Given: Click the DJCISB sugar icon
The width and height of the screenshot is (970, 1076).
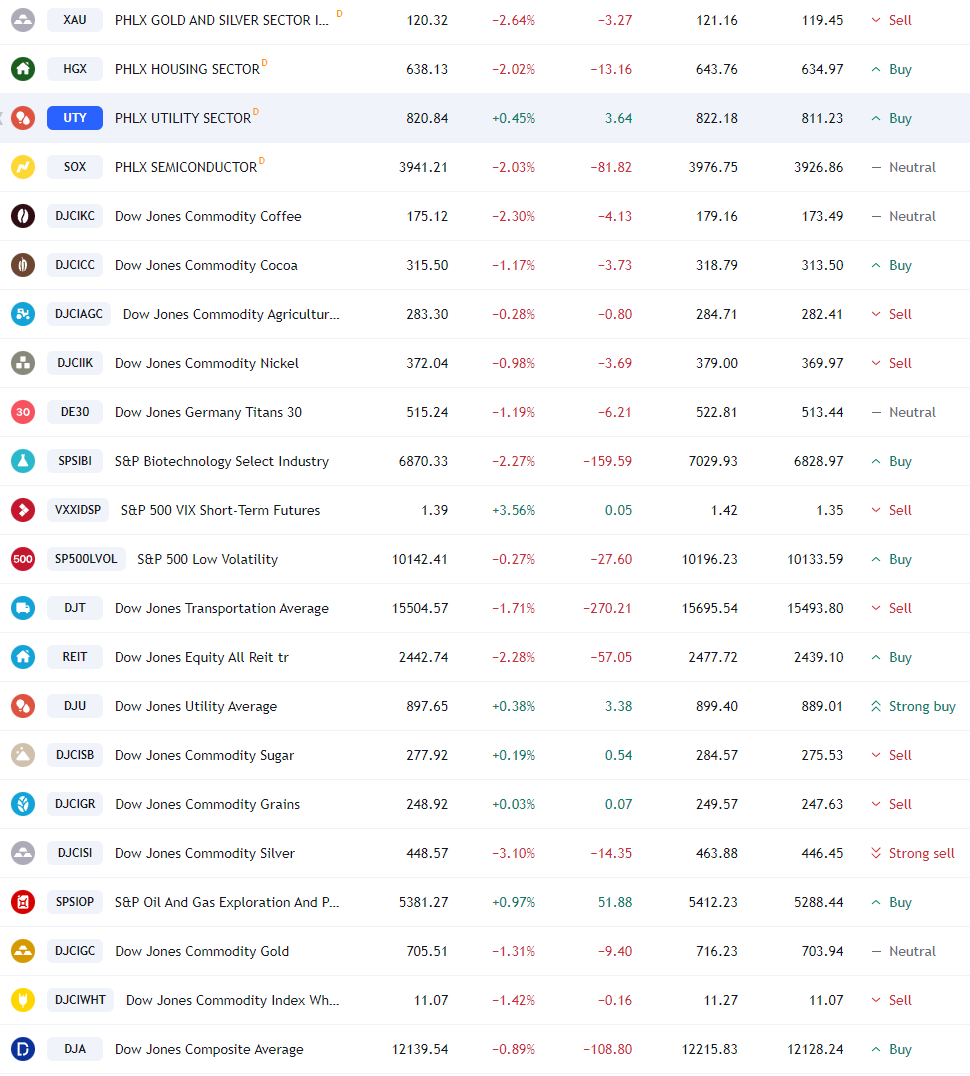Looking at the screenshot, I should [23, 755].
